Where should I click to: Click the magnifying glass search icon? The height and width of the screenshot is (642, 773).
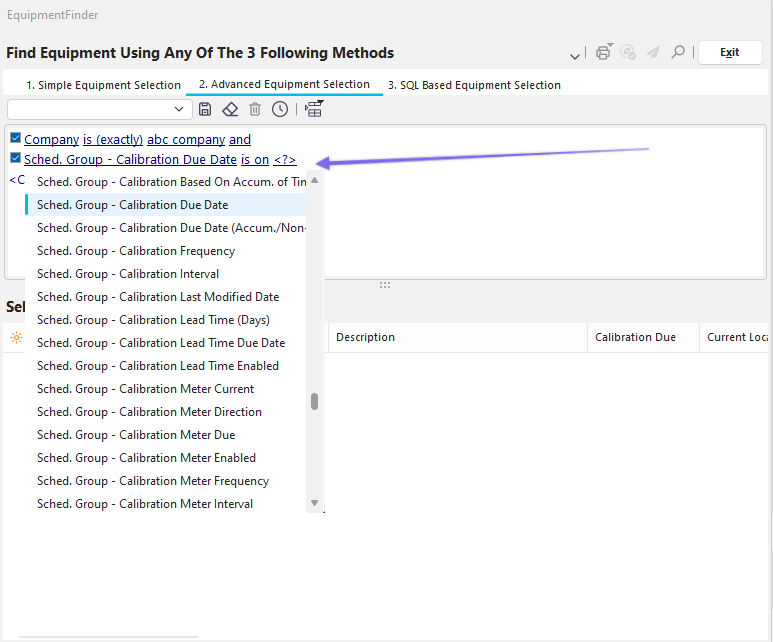click(678, 52)
